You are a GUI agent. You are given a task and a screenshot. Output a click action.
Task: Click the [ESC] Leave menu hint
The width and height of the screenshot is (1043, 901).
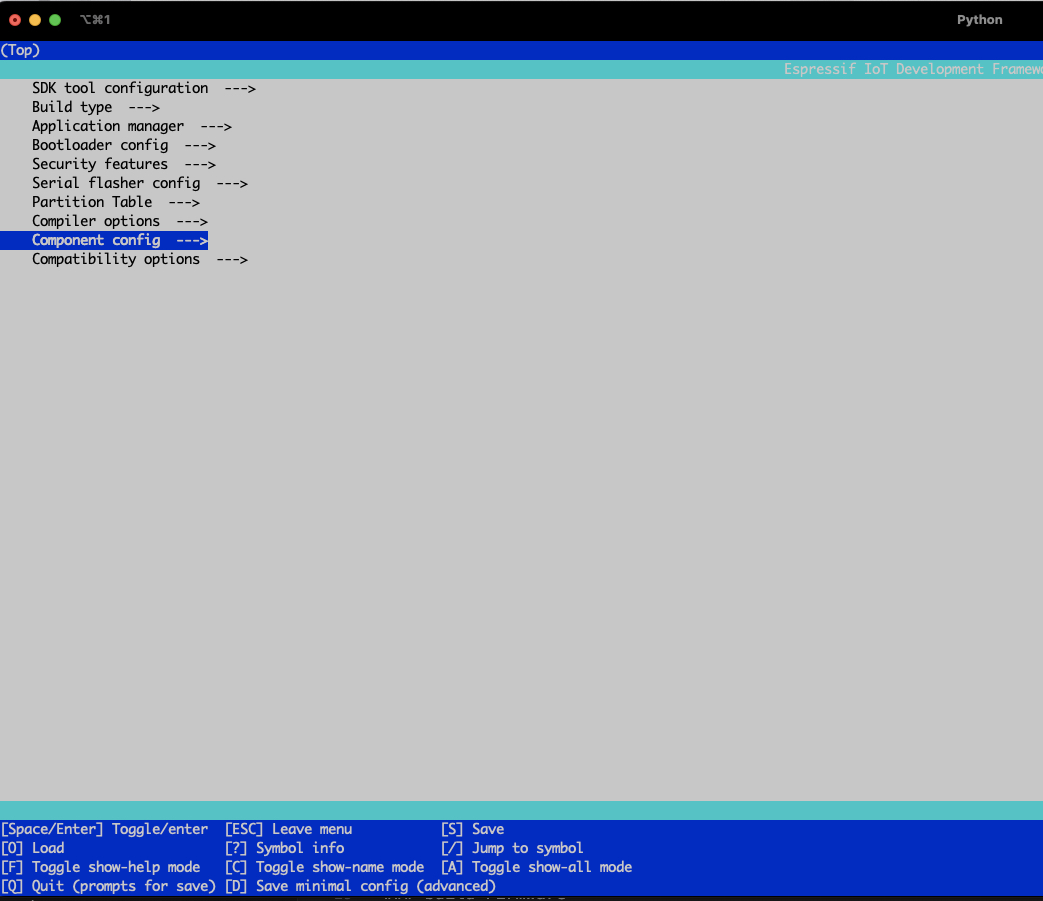[289, 829]
